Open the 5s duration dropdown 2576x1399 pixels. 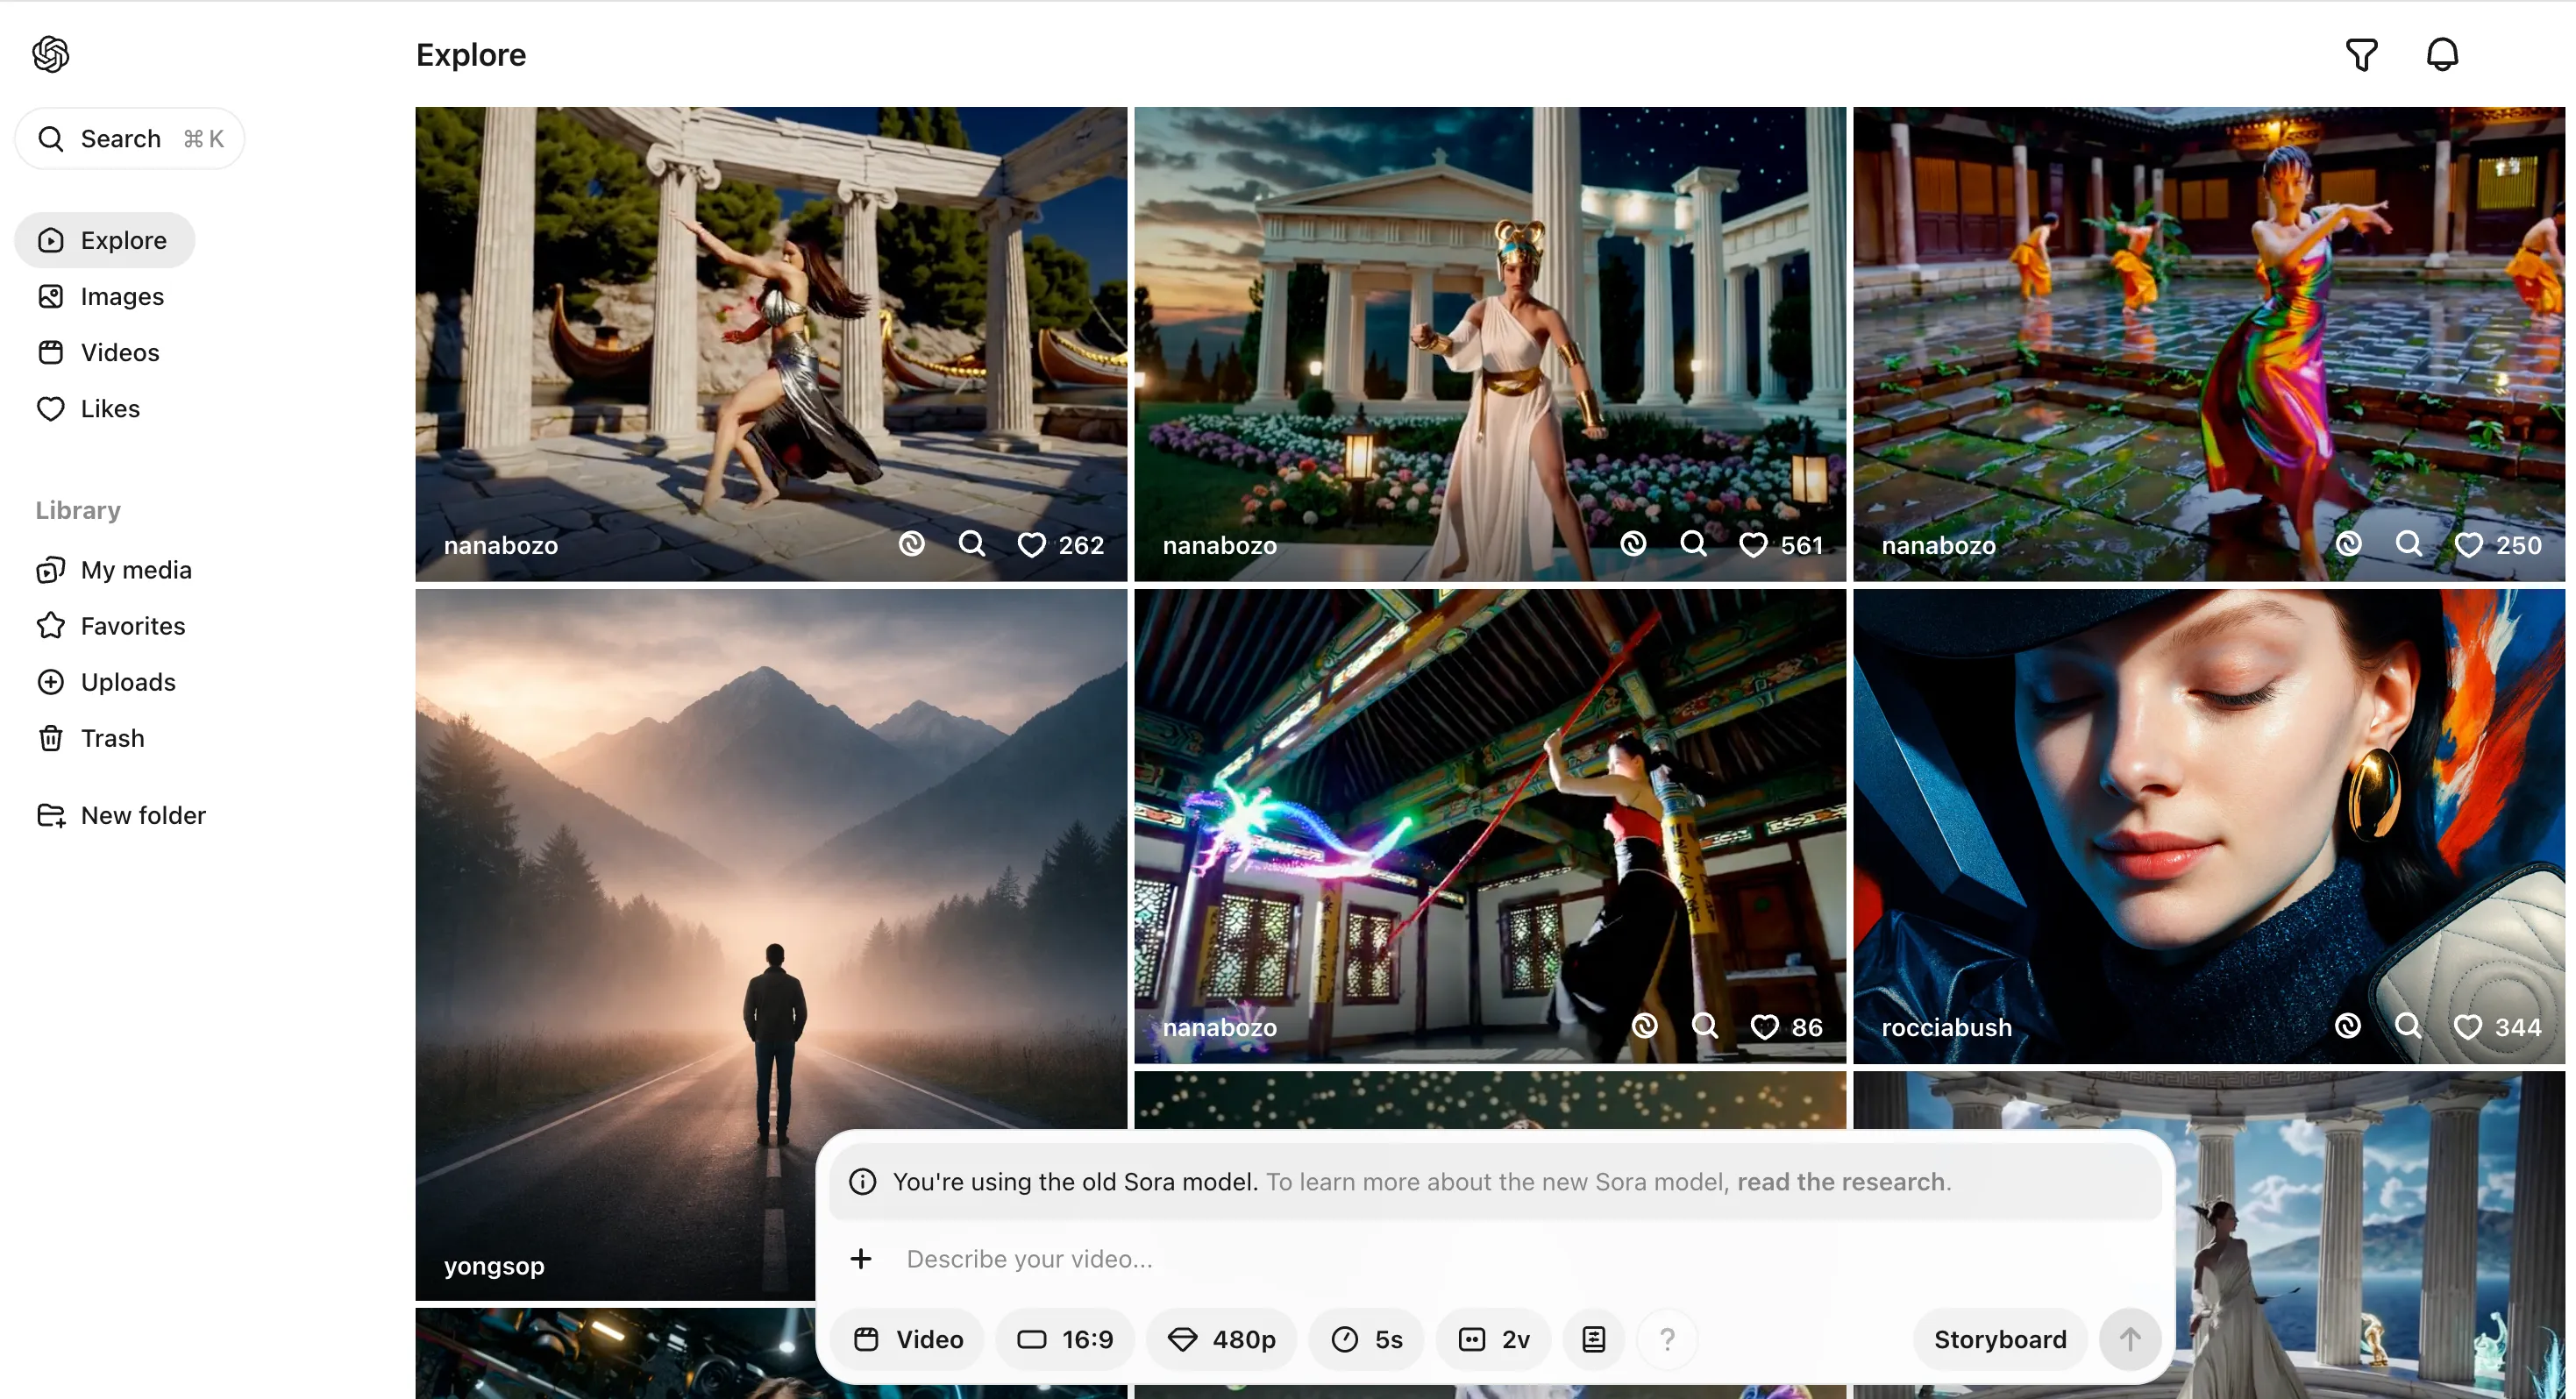tap(1367, 1339)
